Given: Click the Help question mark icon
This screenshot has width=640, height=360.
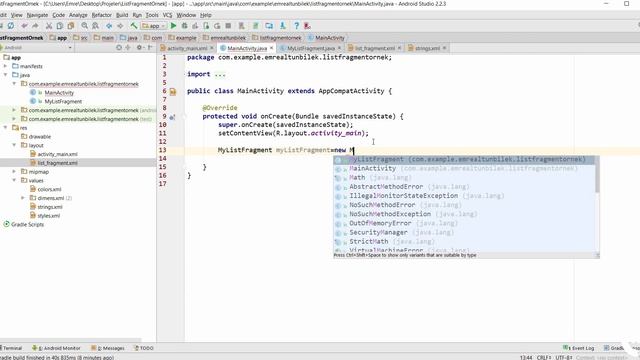Looking at the screenshot, I should click(x=296, y=26).
